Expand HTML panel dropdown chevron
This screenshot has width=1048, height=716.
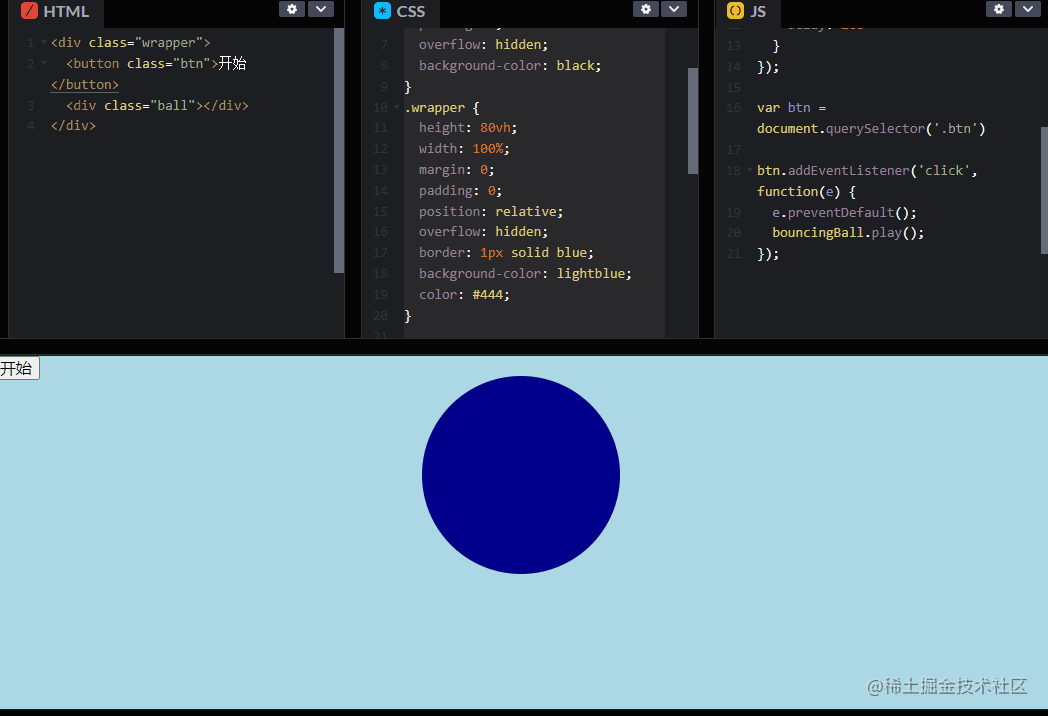pyautogui.click(x=321, y=9)
